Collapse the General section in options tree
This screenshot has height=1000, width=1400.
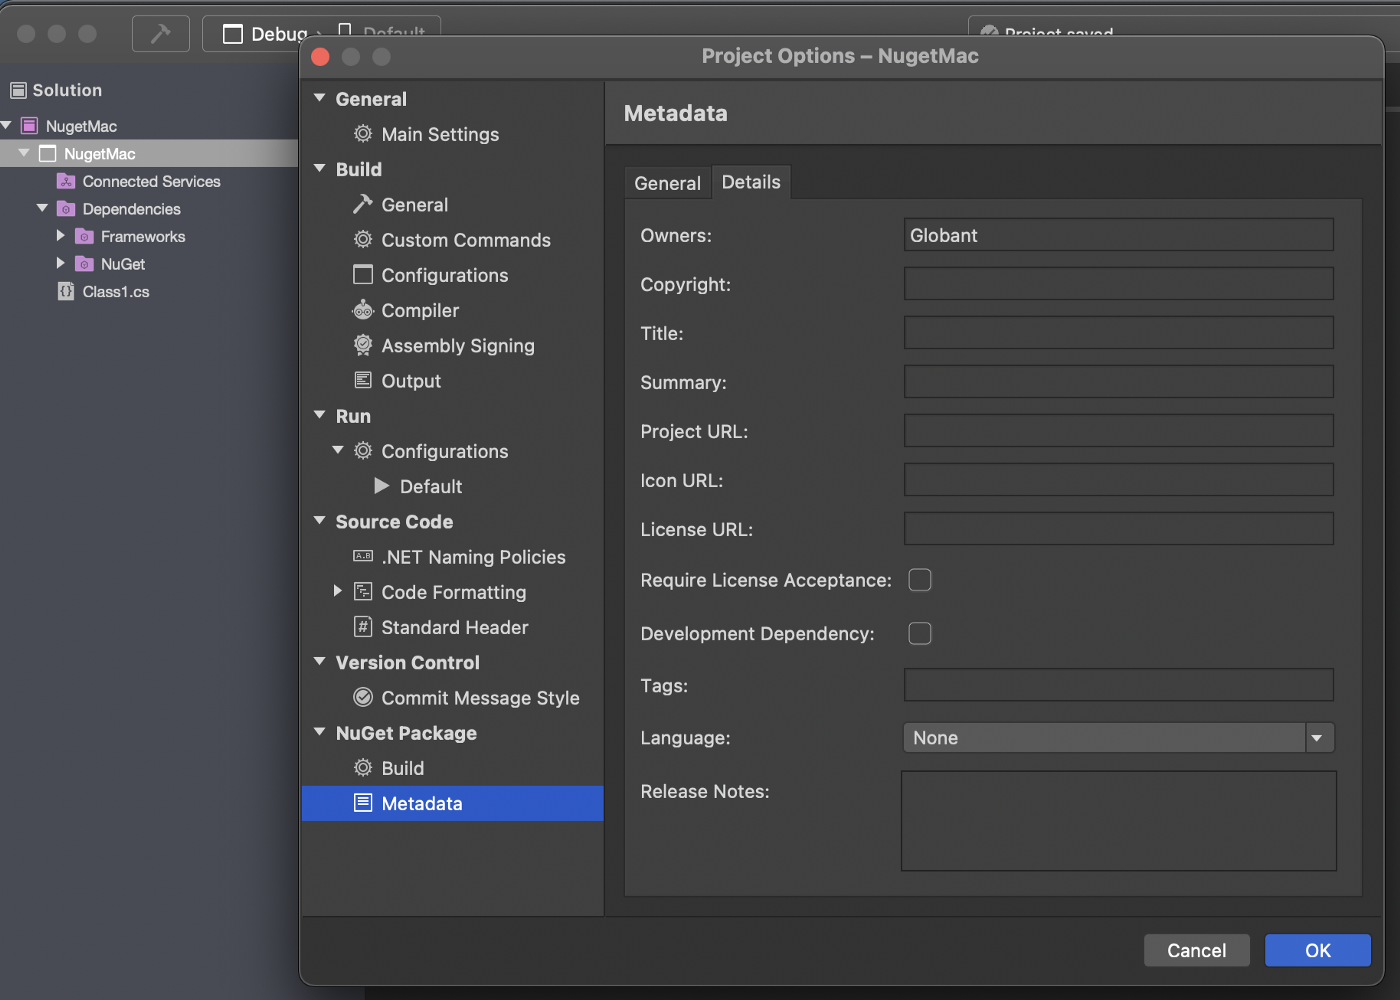pyautogui.click(x=320, y=98)
